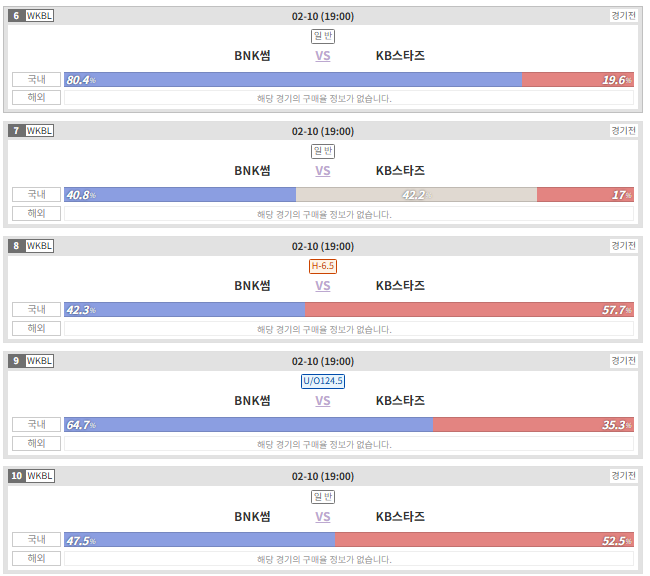
Task: Select the 일반 badge in match 7
Action: [323, 151]
